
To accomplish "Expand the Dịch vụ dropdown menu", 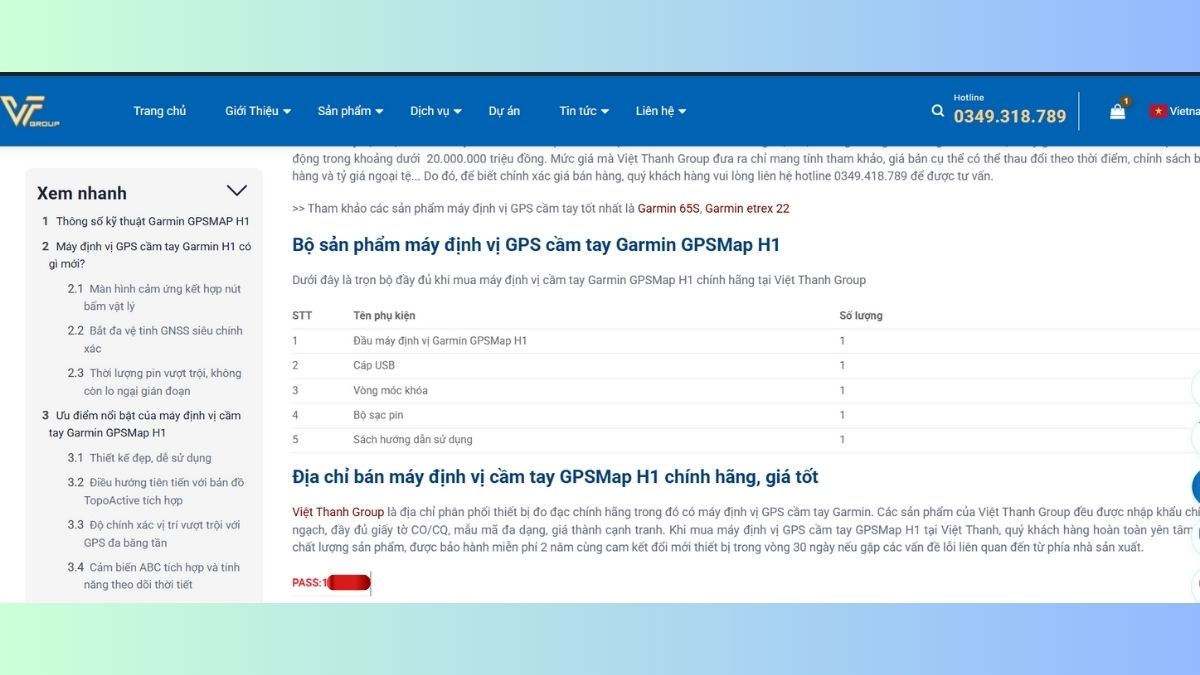I will [436, 111].
